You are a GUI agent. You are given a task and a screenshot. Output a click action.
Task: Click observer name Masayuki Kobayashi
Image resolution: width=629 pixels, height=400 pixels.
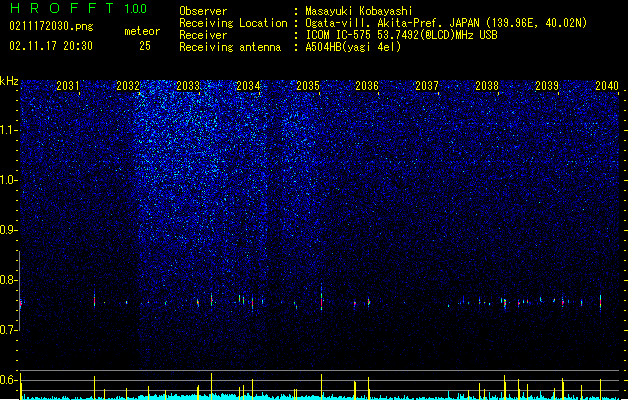[x=359, y=11]
